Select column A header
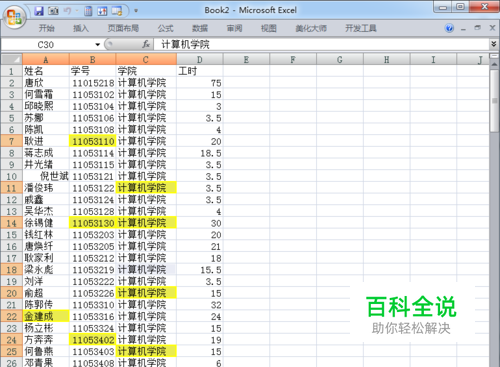 tap(46, 59)
